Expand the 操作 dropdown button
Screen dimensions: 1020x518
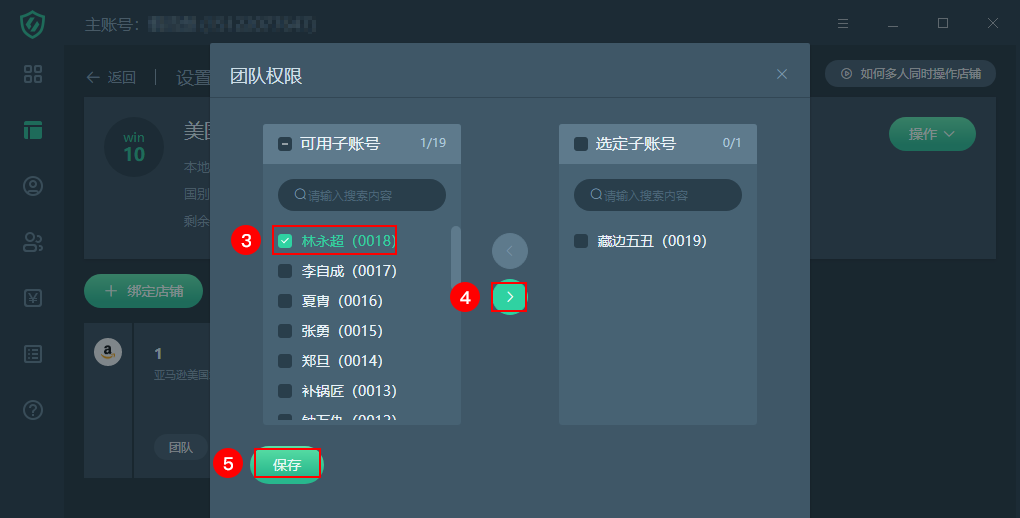coord(932,134)
